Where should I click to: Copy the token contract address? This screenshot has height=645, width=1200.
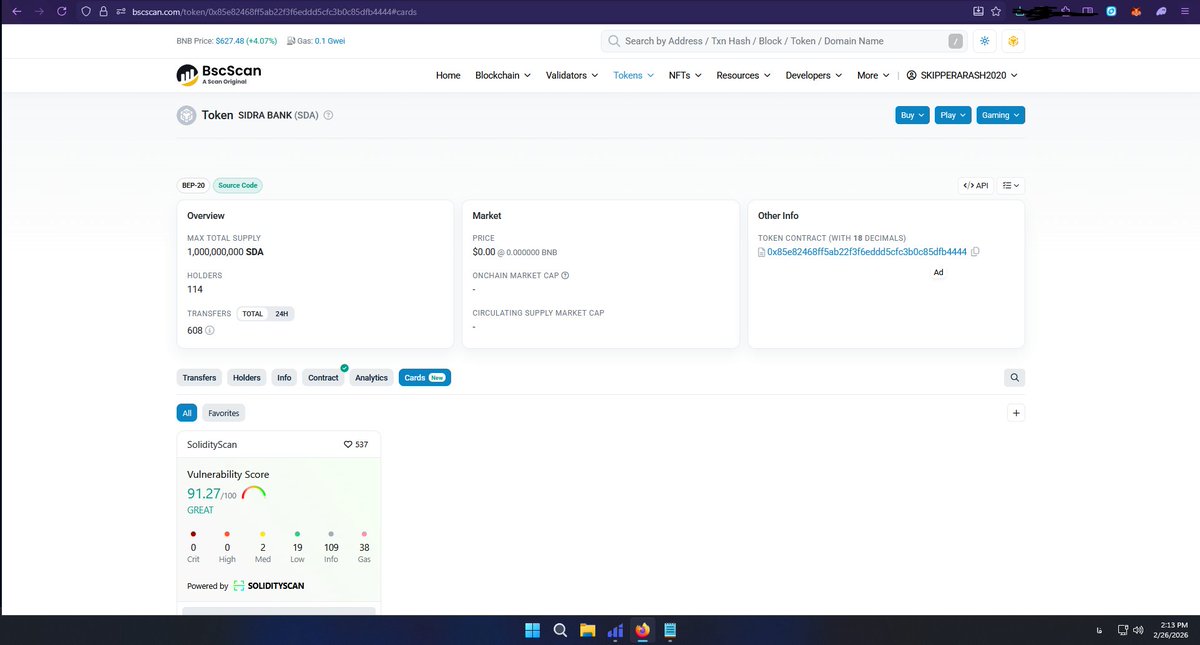[x=975, y=251]
